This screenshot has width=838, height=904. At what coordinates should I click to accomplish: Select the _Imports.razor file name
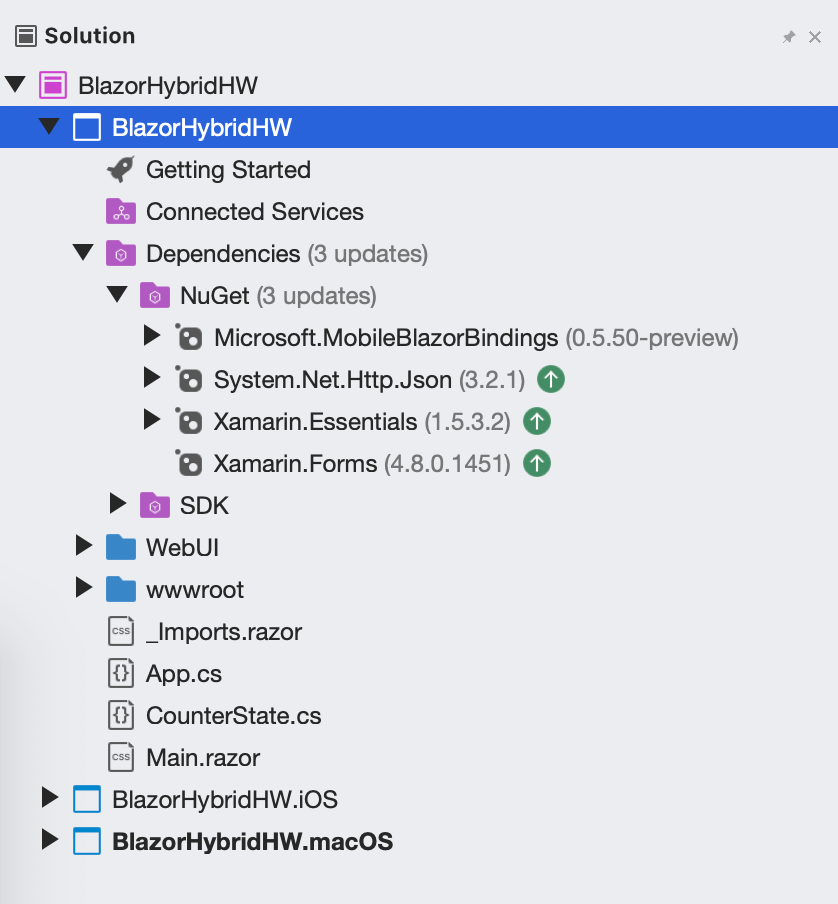(224, 632)
